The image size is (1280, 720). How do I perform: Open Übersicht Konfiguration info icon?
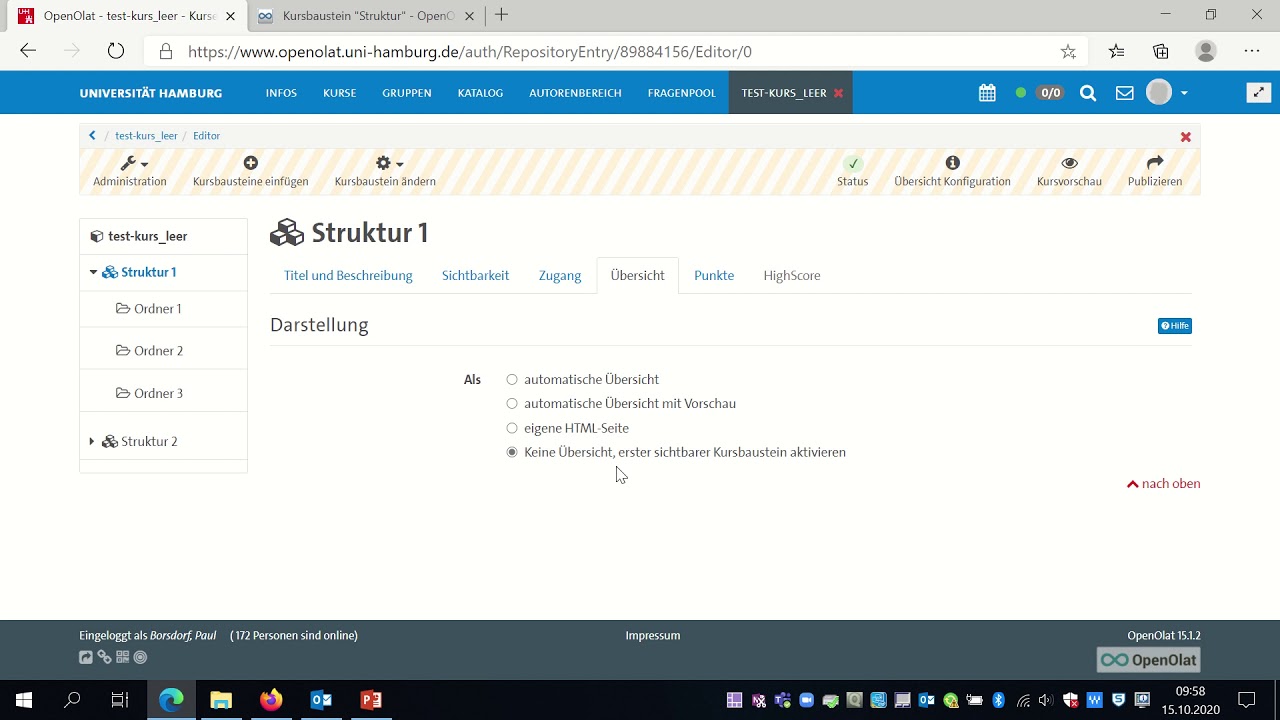tap(952, 163)
